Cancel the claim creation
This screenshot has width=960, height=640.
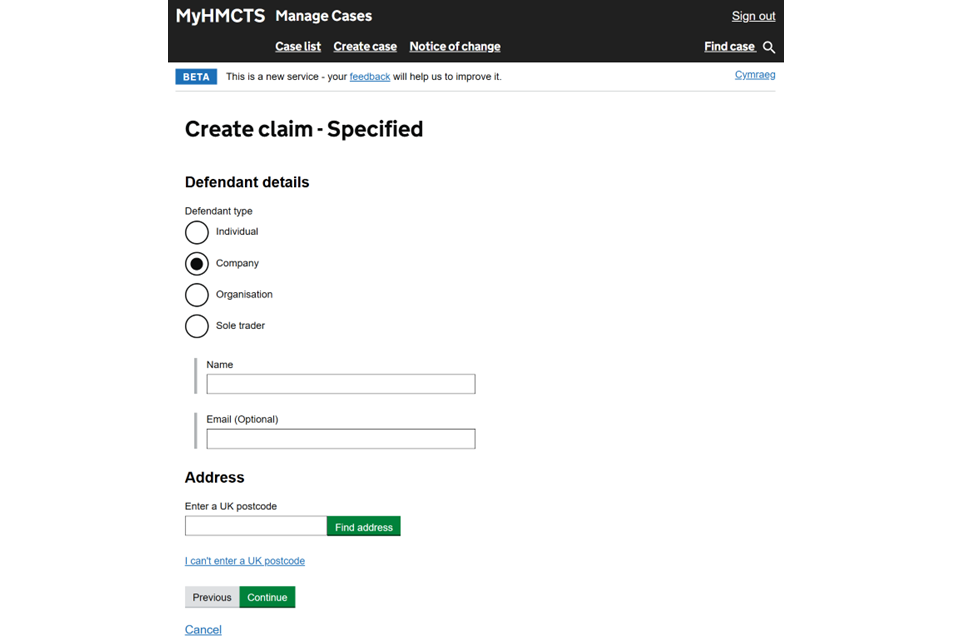coord(203,629)
